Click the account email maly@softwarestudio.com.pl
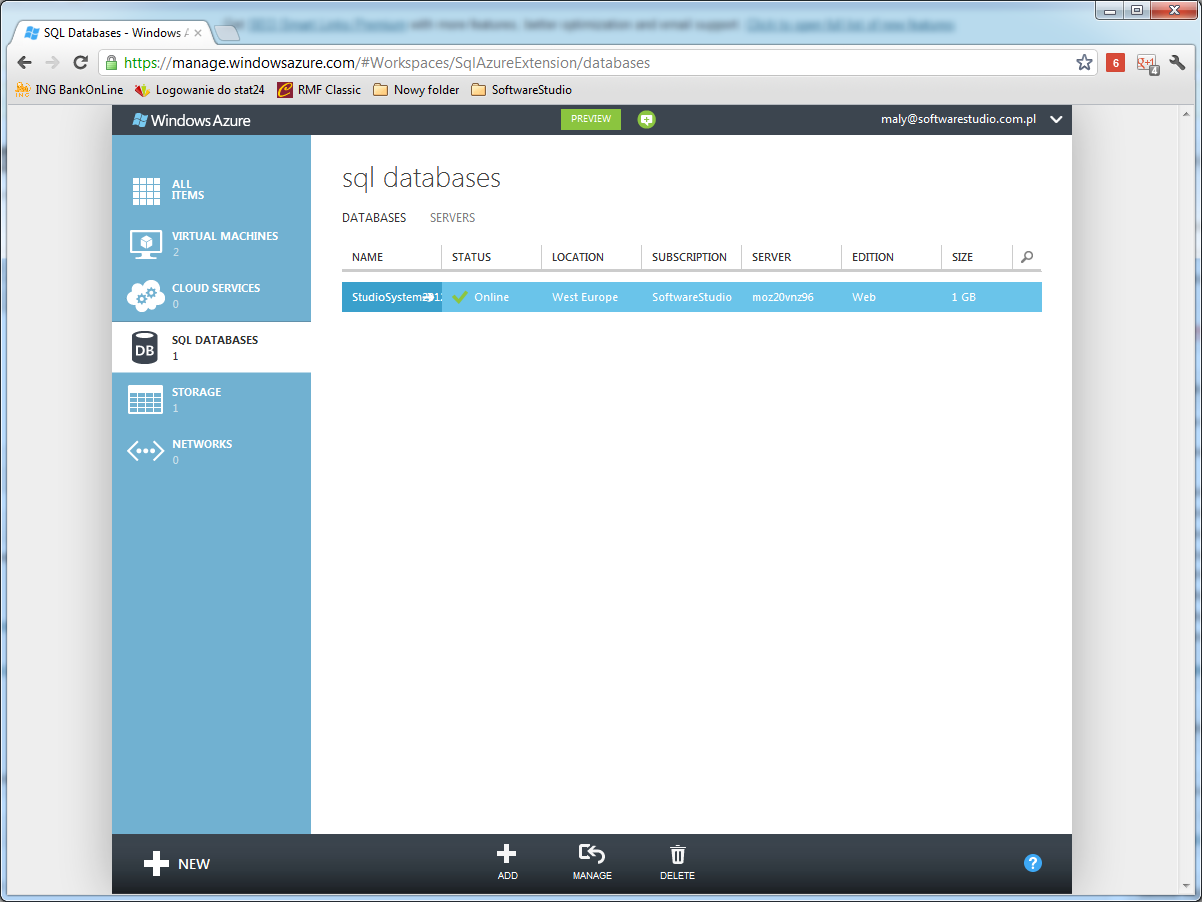This screenshot has width=1202, height=902. tap(958, 119)
